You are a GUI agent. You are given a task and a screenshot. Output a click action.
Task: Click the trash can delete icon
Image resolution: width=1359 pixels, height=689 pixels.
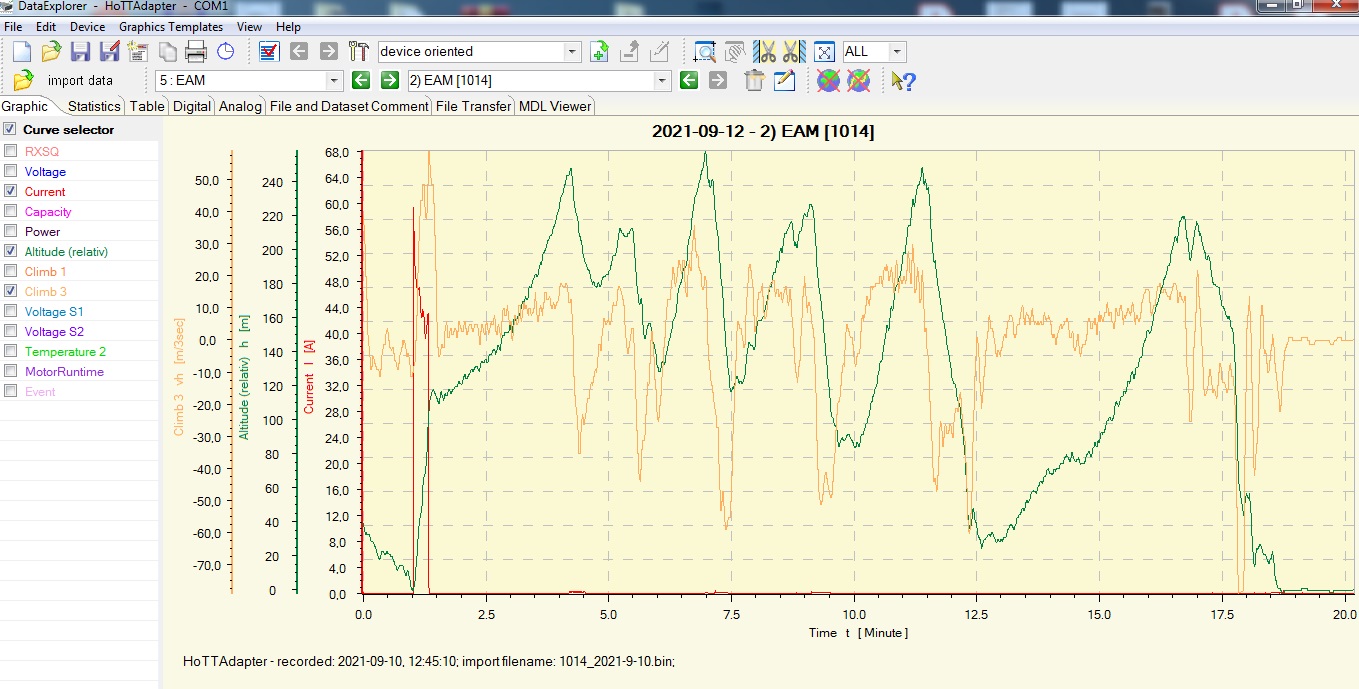[x=755, y=81]
